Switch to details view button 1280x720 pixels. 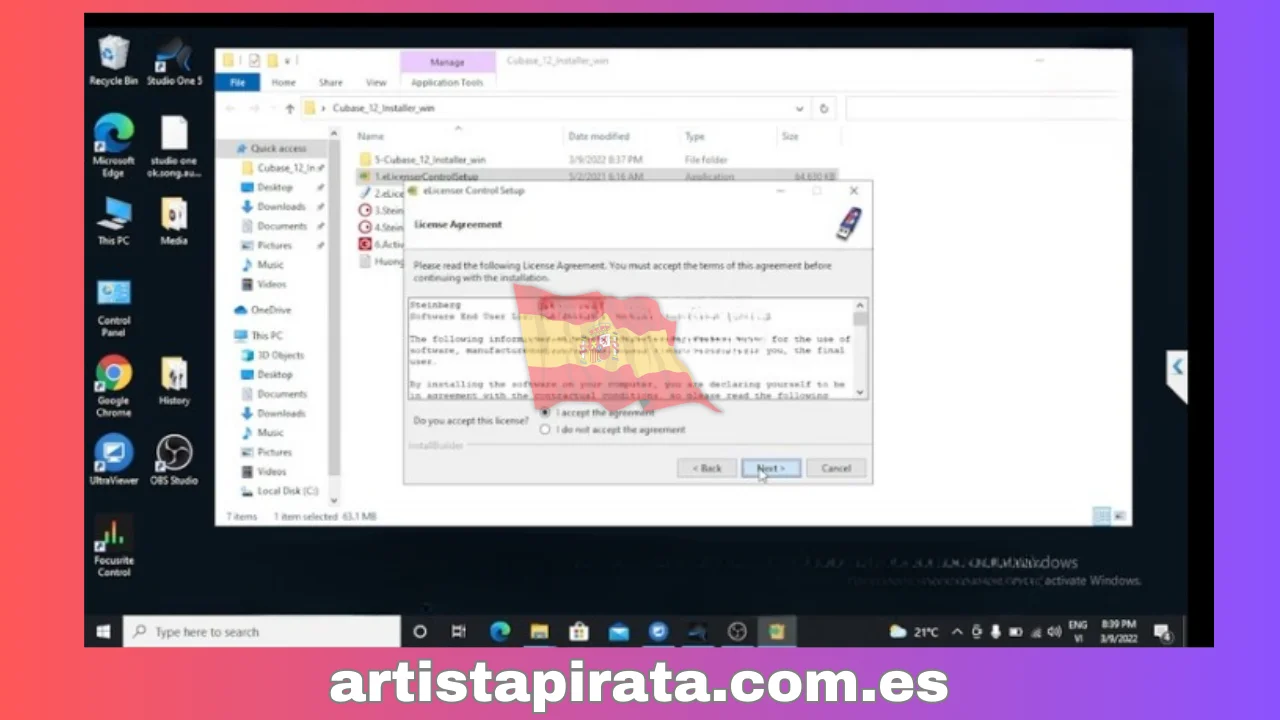[1102, 516]
